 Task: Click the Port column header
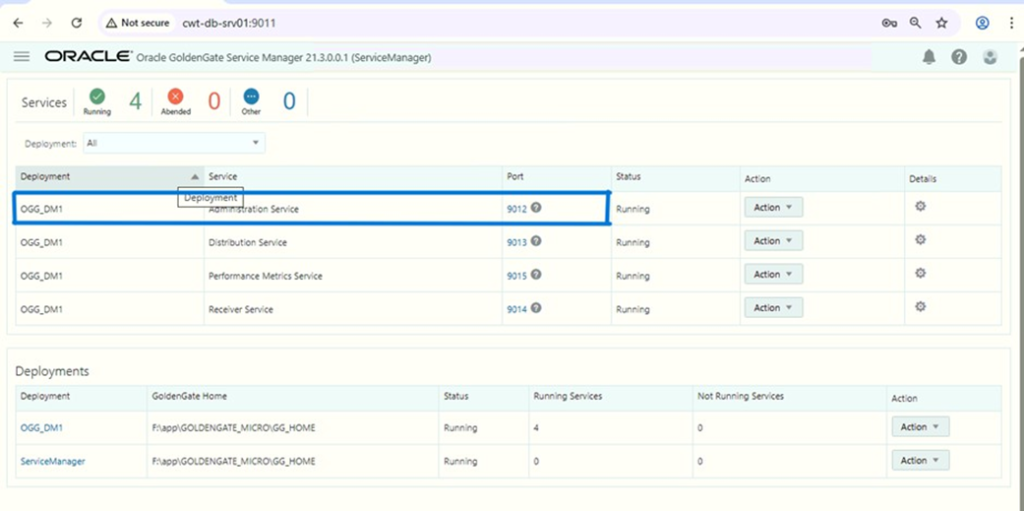click(556, 177)
